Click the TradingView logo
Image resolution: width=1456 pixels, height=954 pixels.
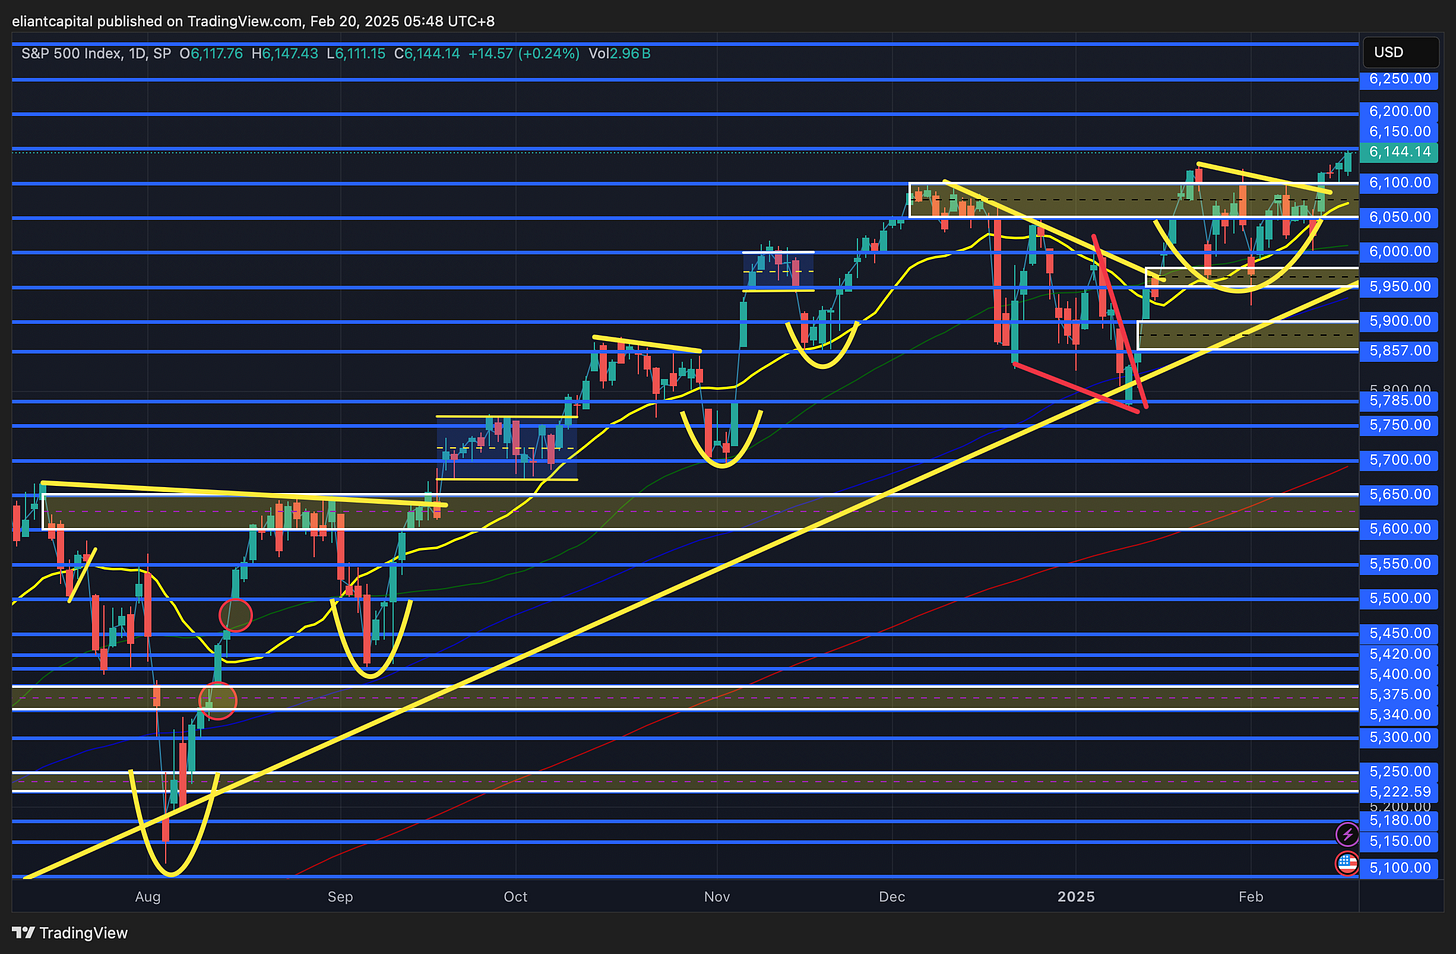(70, 933)
